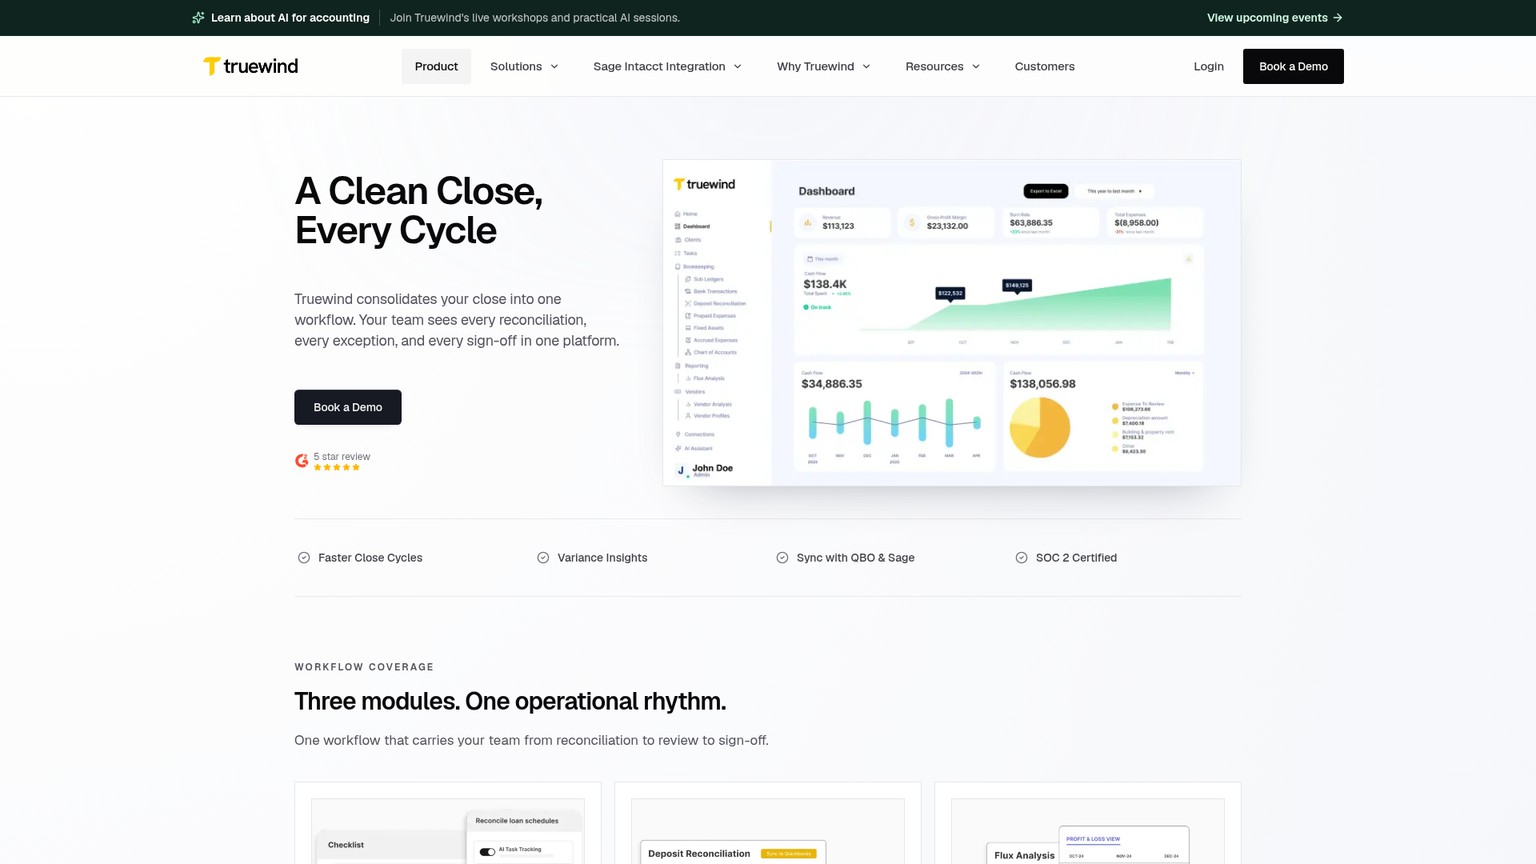The height and width of the screenshot is (864, 1536).
Task: Open the Login link
Action: tap(1208, 66)
